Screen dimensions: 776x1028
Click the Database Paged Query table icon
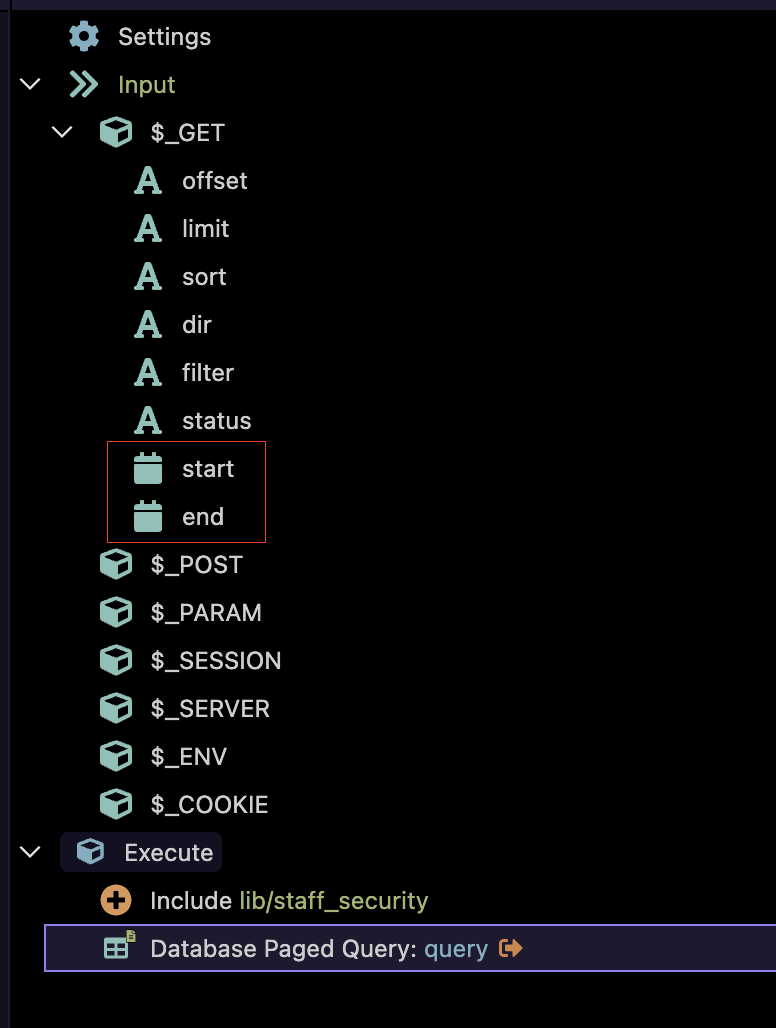118,948
